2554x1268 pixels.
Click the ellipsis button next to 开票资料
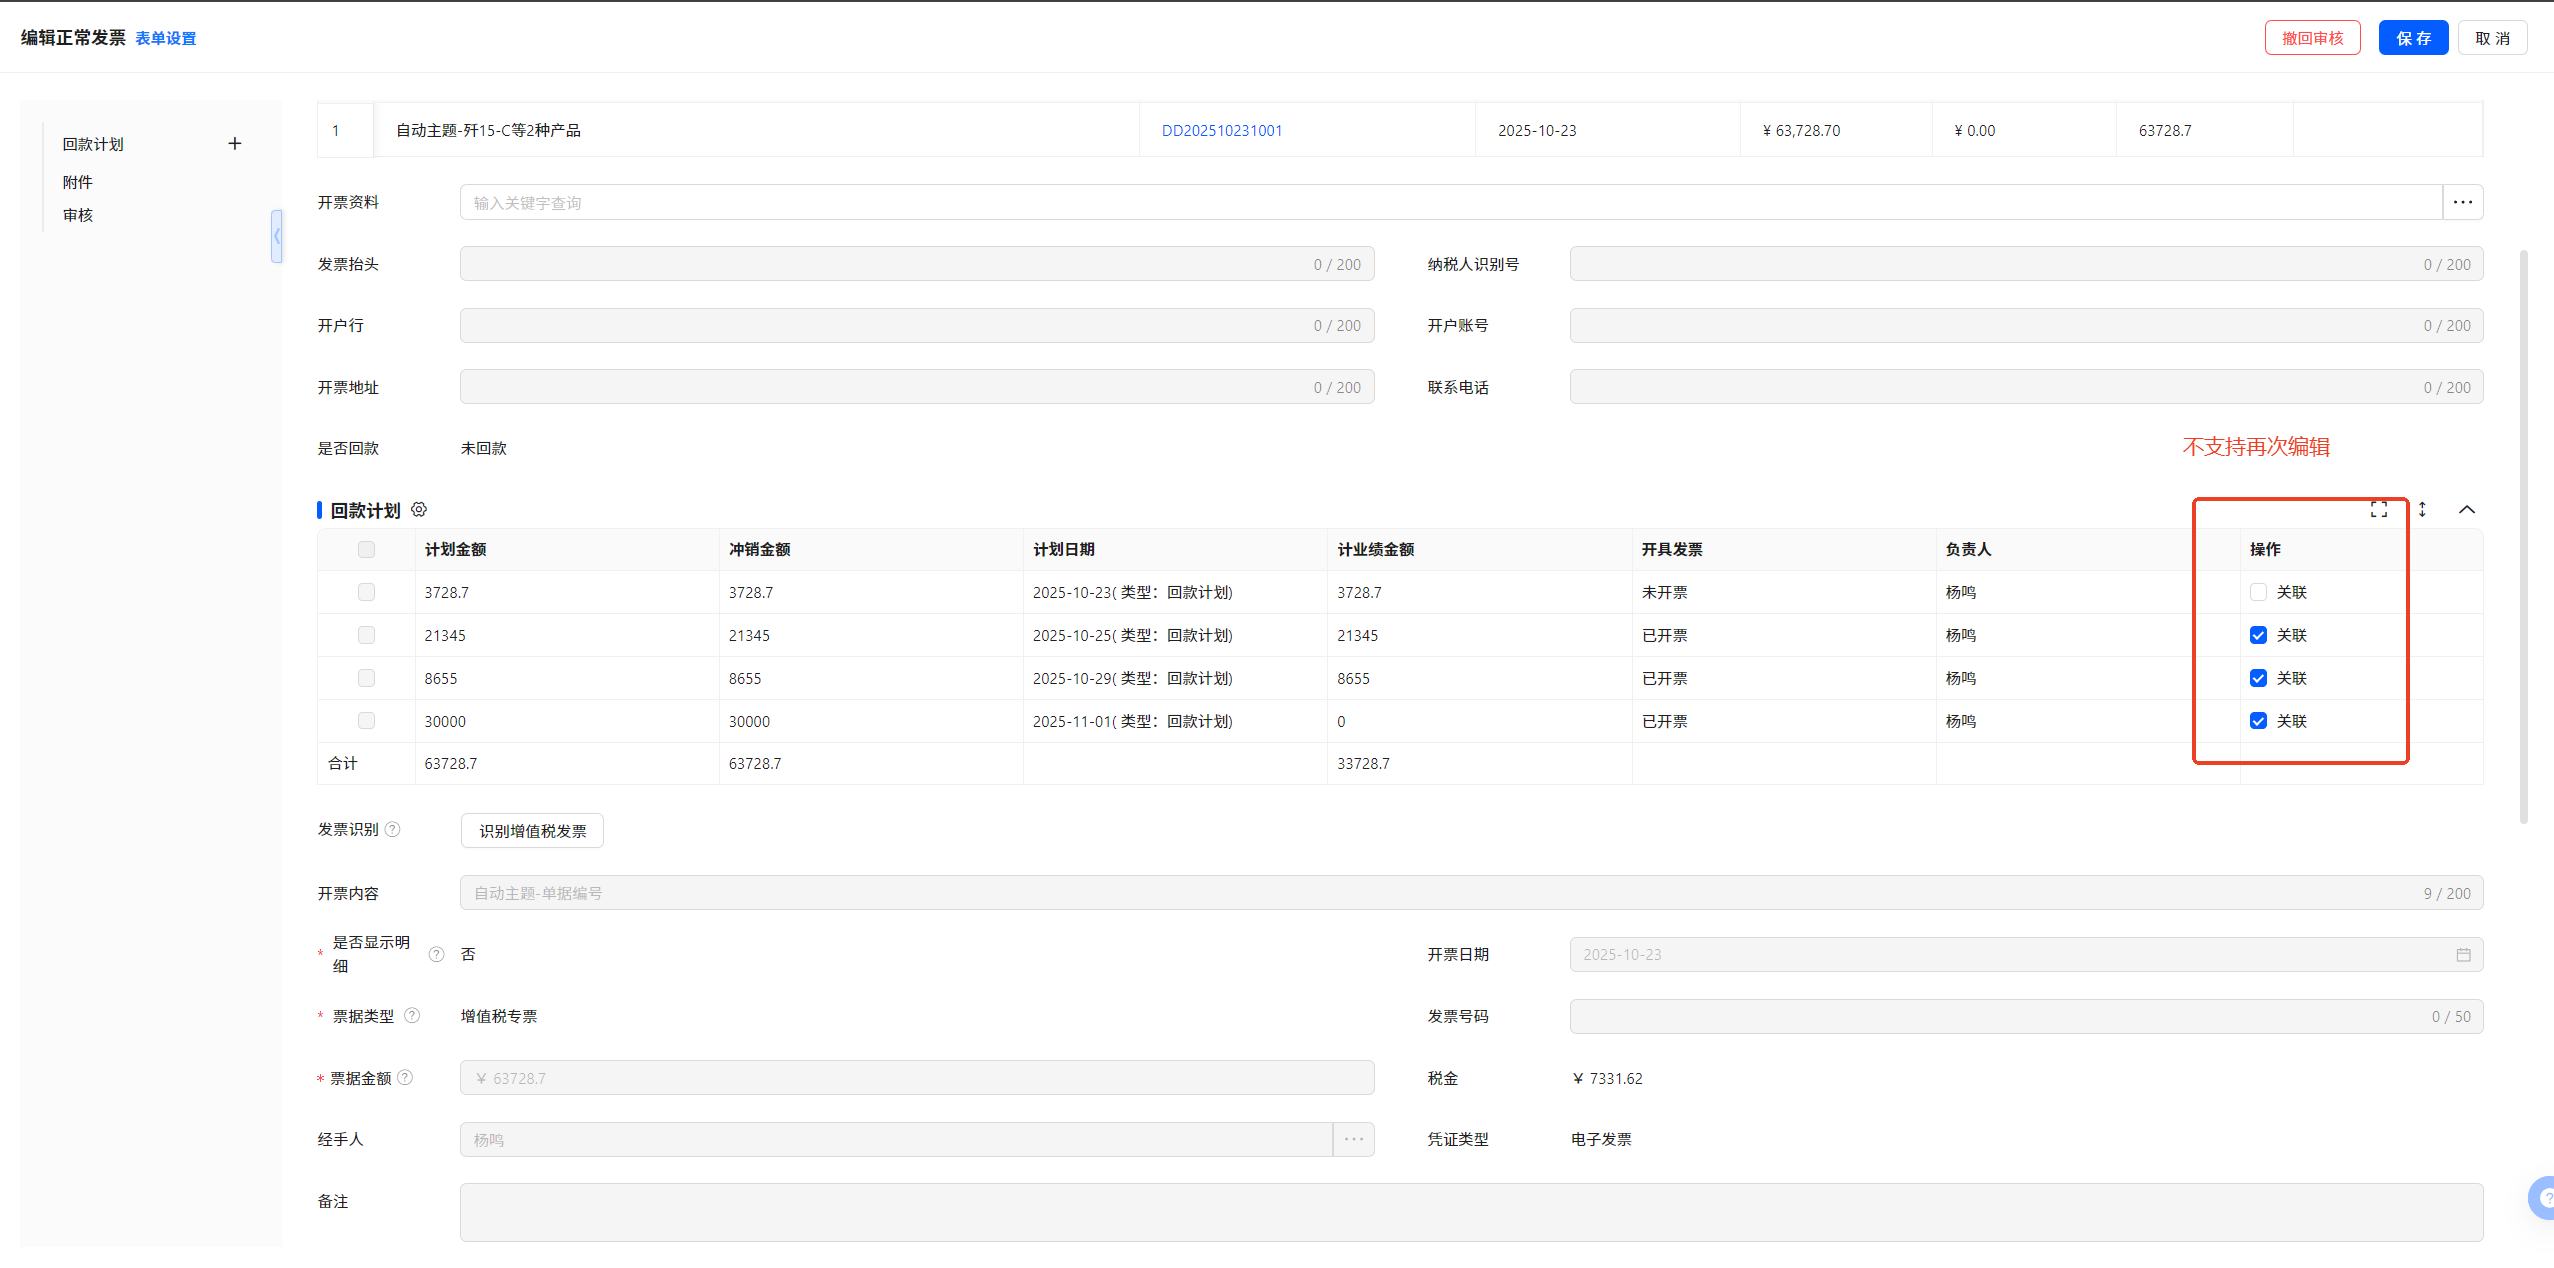pyautogui.click(x=2462, y=203)
